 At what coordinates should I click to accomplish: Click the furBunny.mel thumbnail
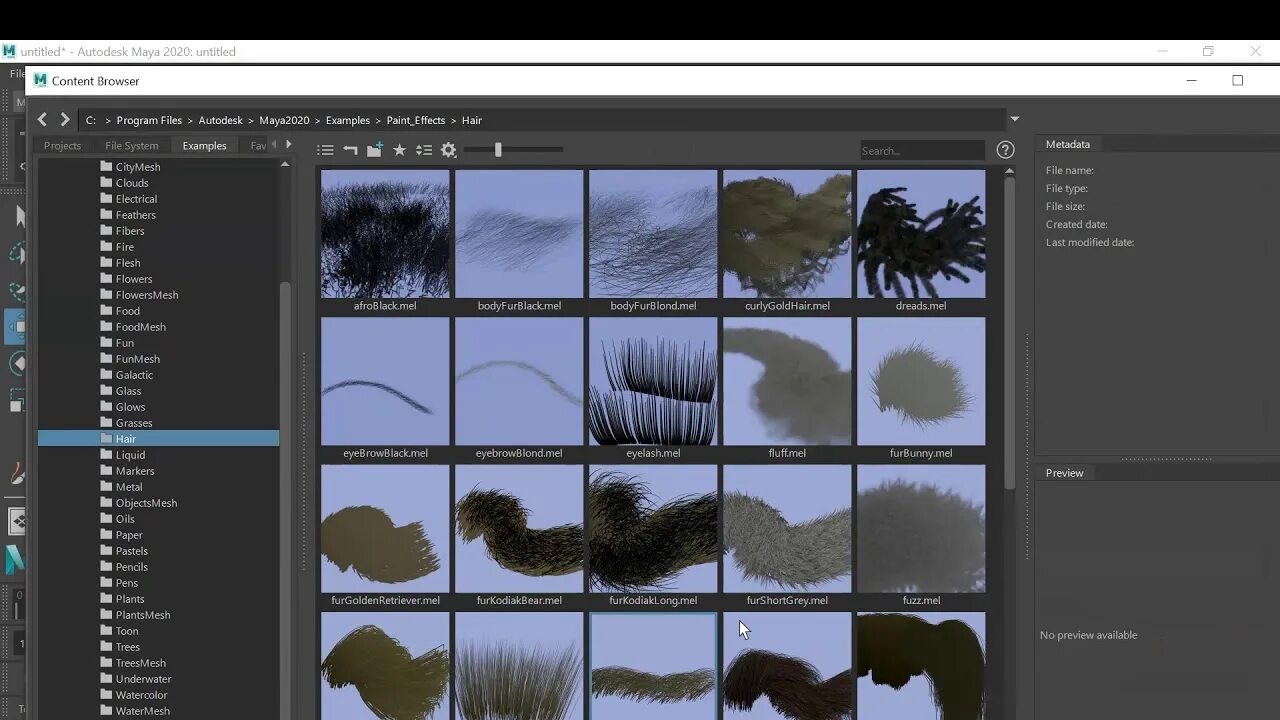[921, 381]
